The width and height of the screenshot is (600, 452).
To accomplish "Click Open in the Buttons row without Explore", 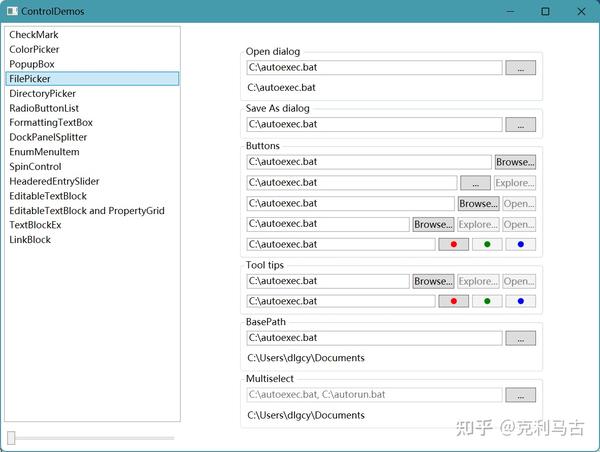I will (519, 204).
